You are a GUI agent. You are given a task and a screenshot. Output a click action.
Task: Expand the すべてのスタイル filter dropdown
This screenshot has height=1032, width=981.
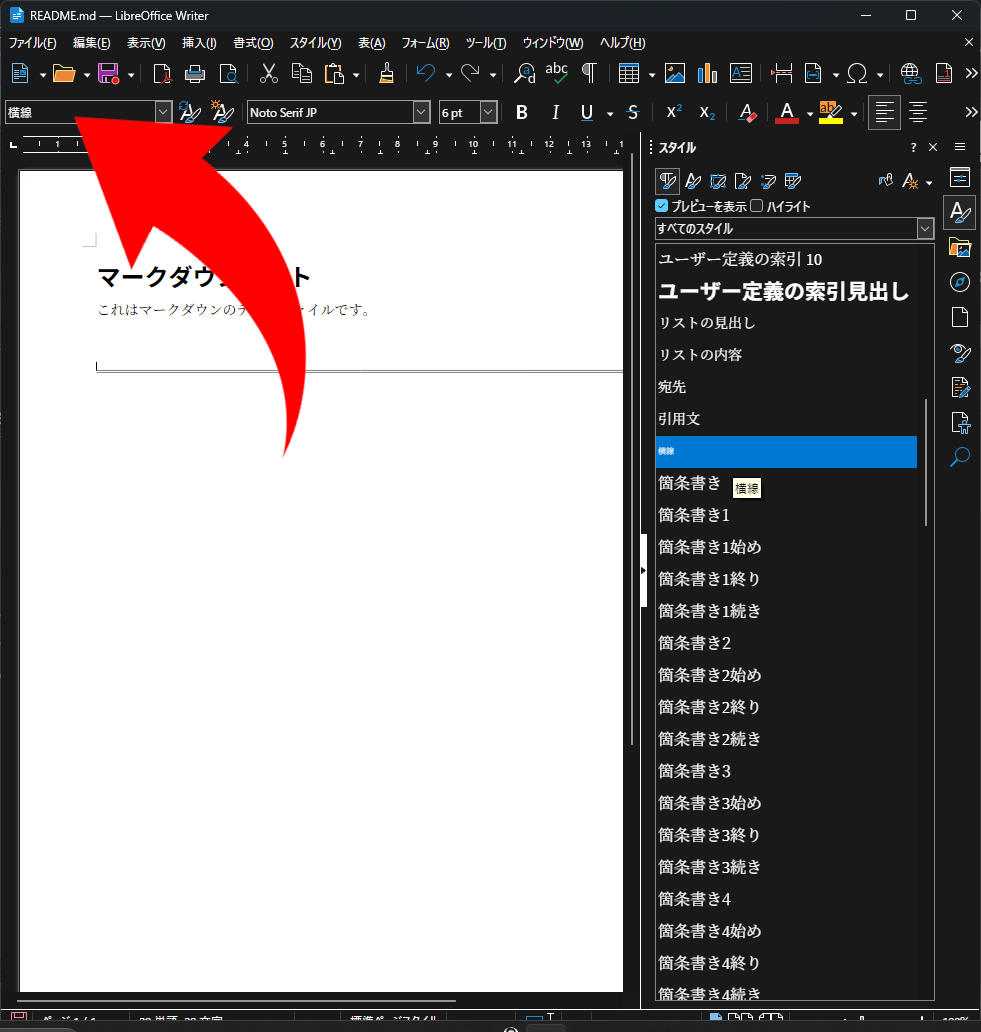tap(925, 229)
